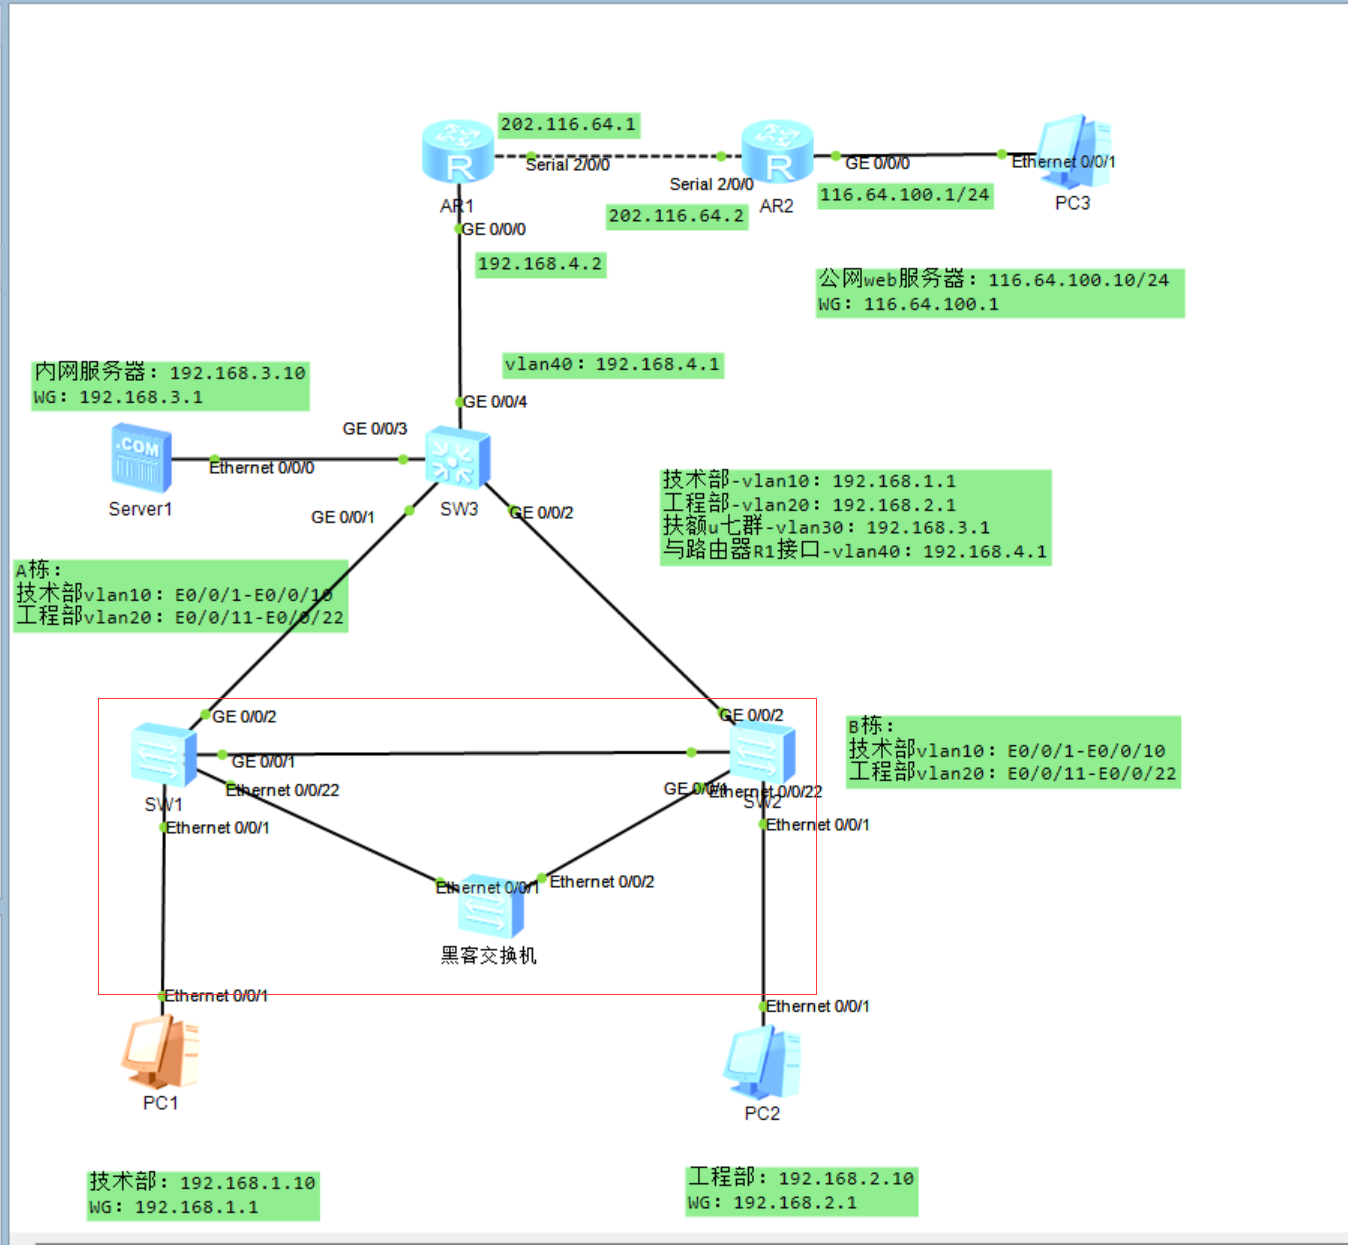Select the PC3 name label
This screenshot has height=1245, width=1348.
[1073, 203]
